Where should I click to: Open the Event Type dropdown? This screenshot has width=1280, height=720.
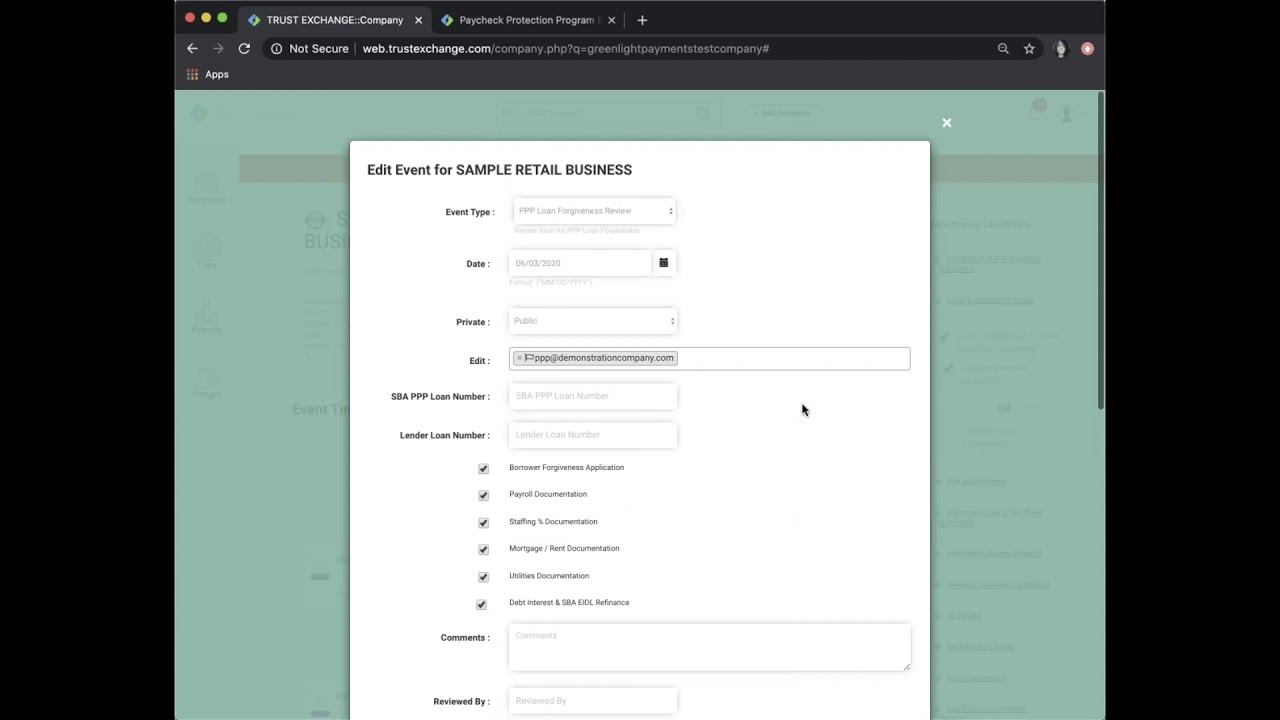point(594,211)
